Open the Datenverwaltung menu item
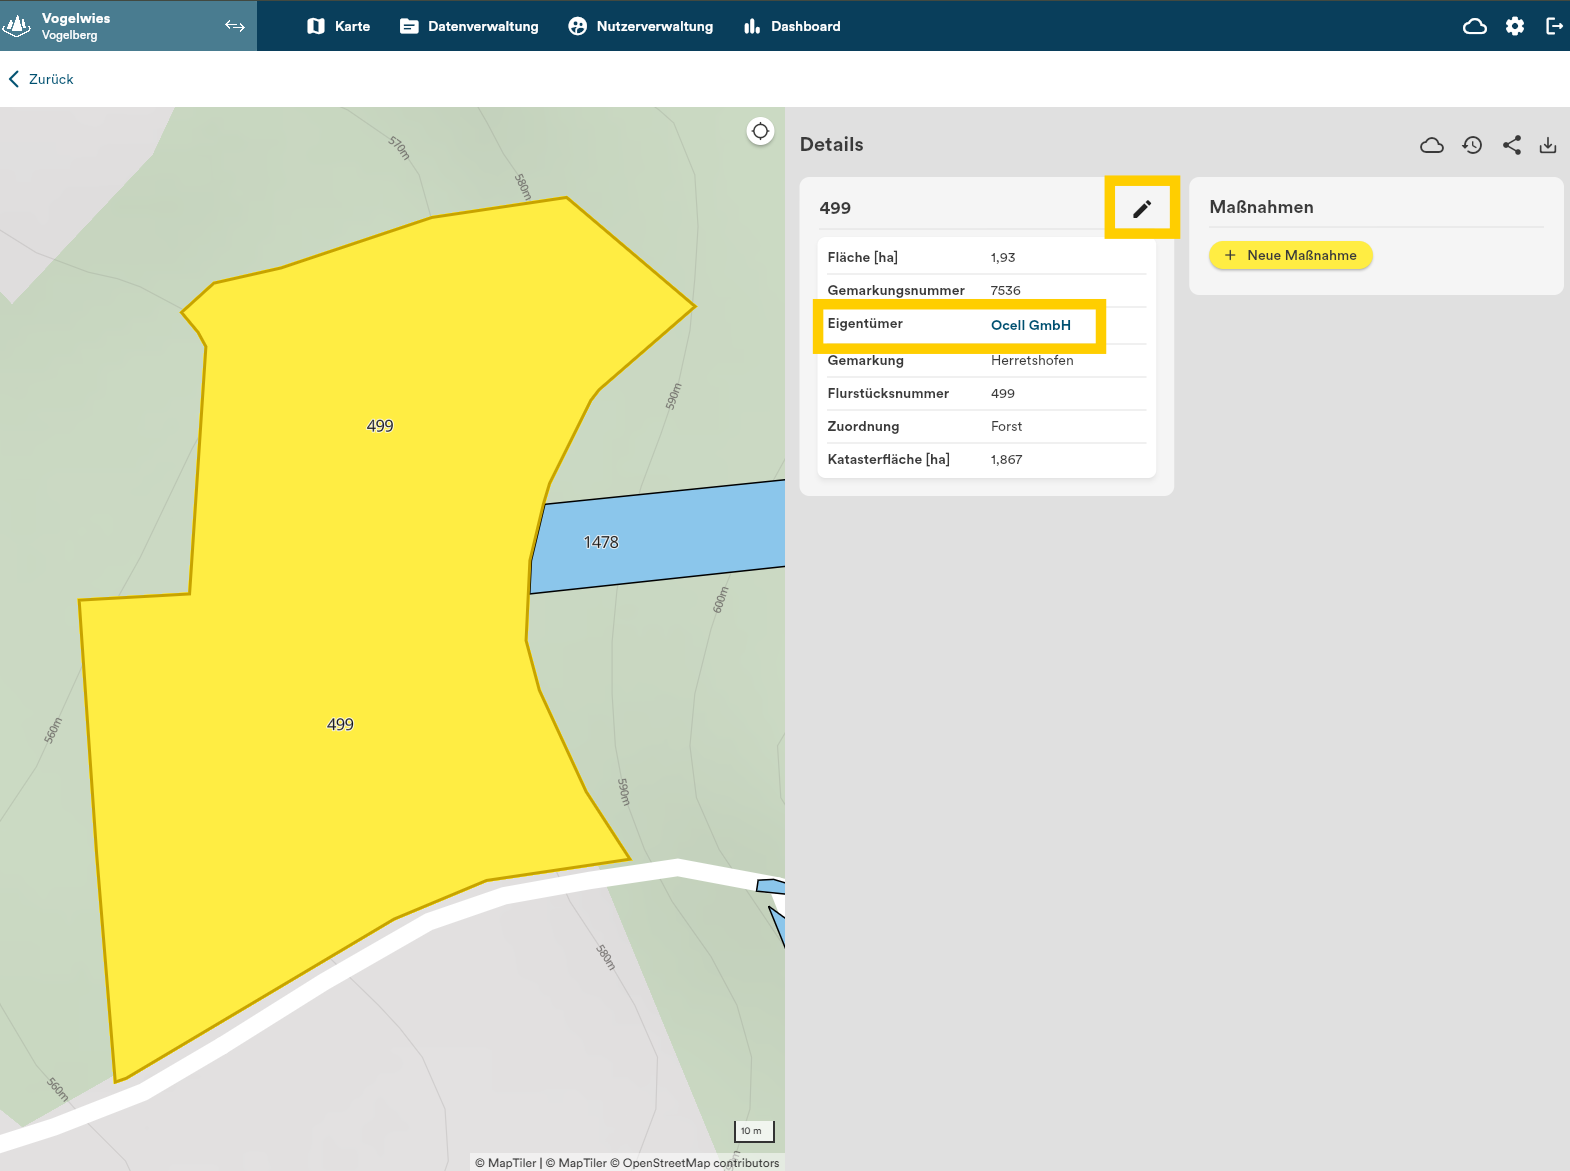The image size is (1570, 1171). 469,26
